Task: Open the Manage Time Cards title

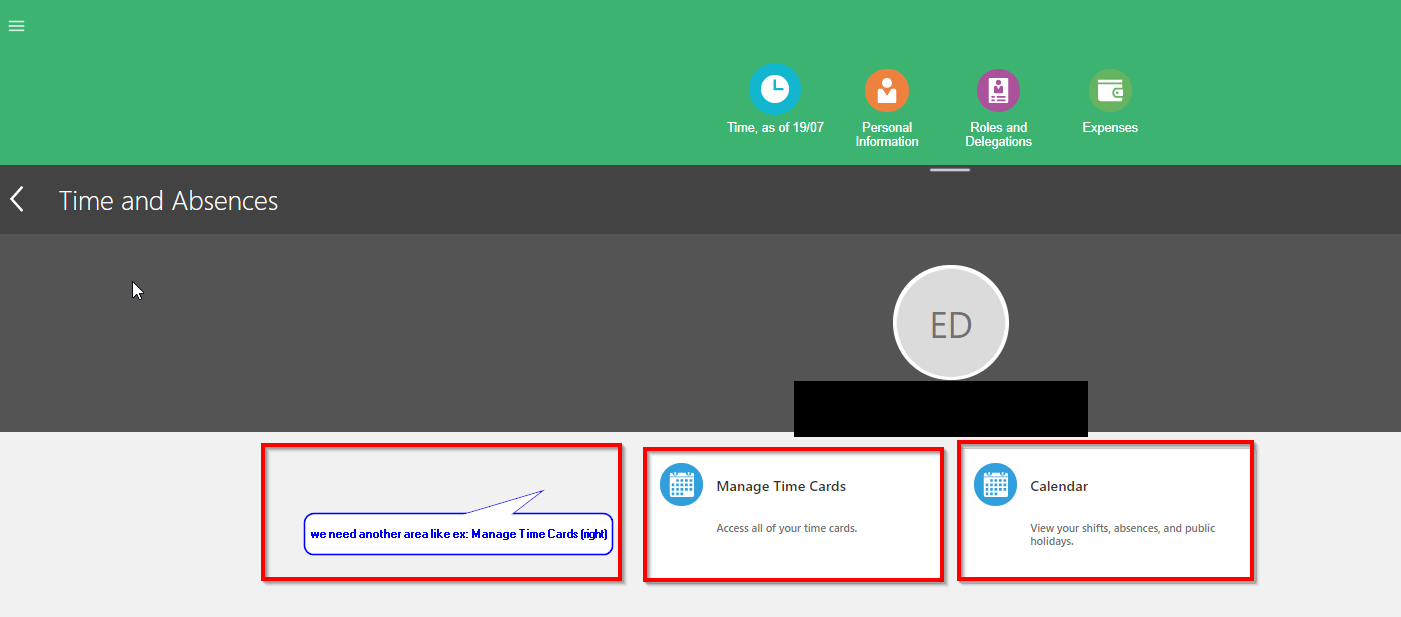Action: [781, 487]
